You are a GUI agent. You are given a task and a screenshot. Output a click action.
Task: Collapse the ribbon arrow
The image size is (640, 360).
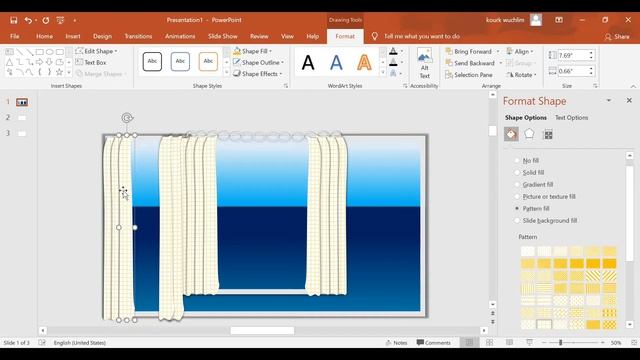(x=633, y=86)
